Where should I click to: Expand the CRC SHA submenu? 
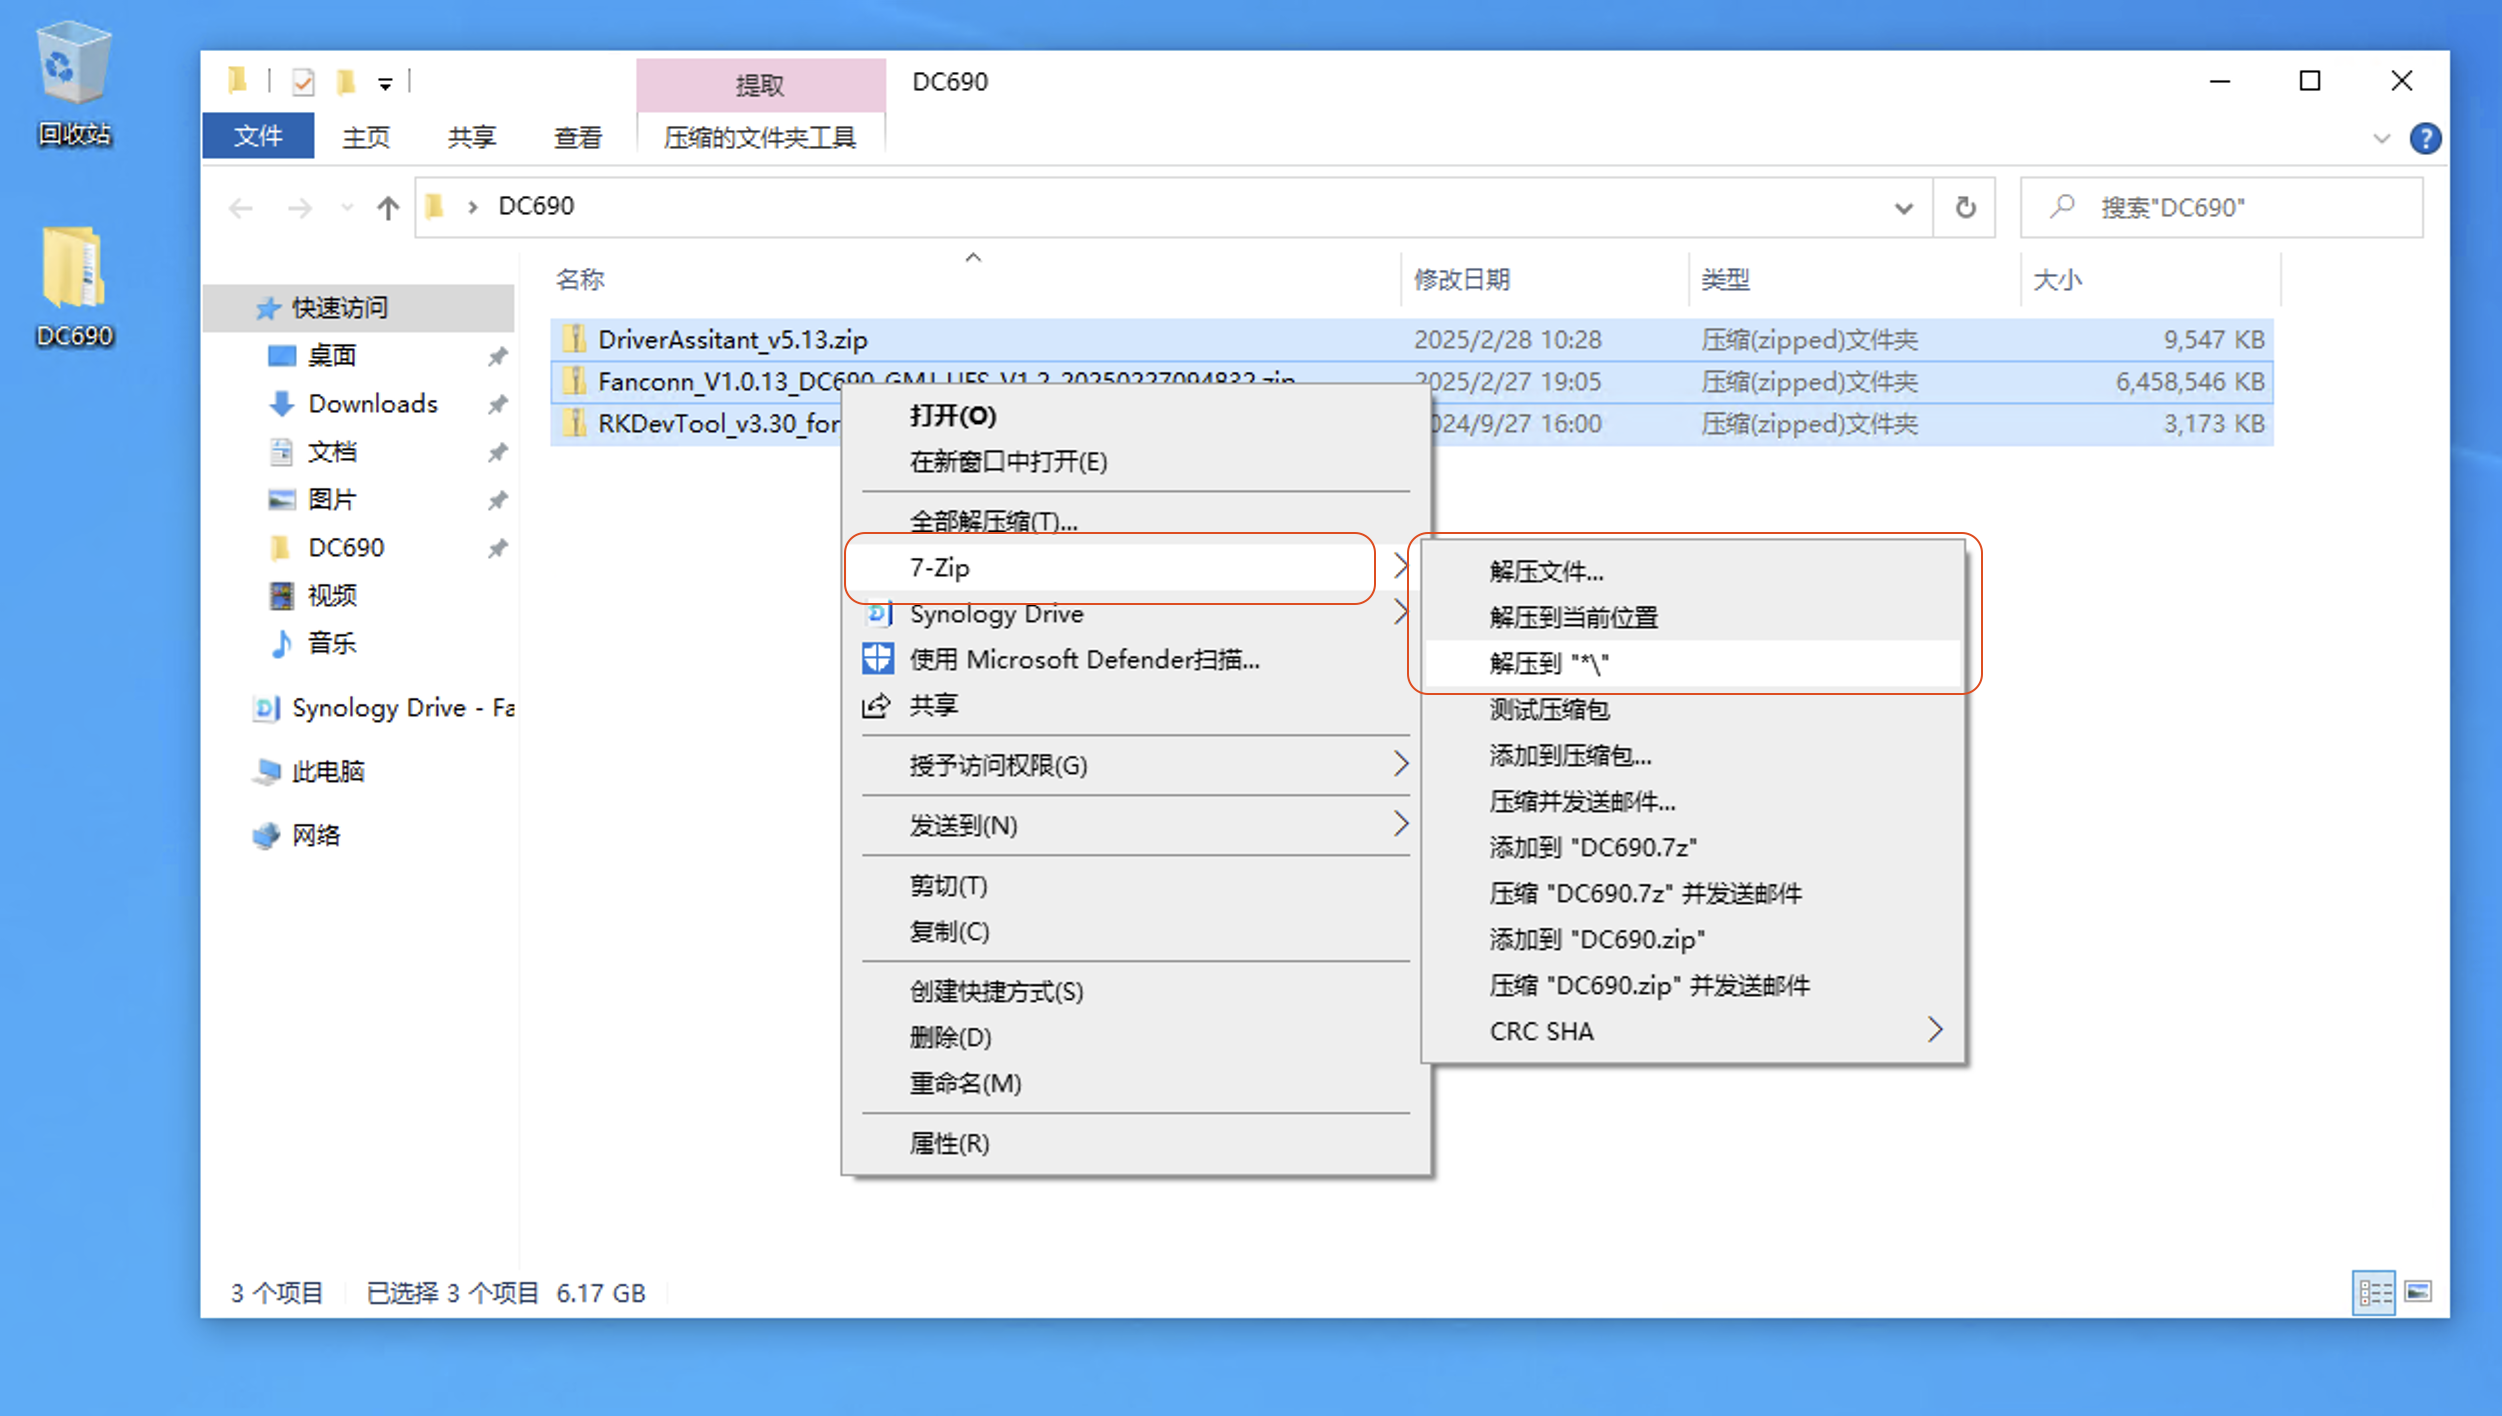point(1692,1031)
